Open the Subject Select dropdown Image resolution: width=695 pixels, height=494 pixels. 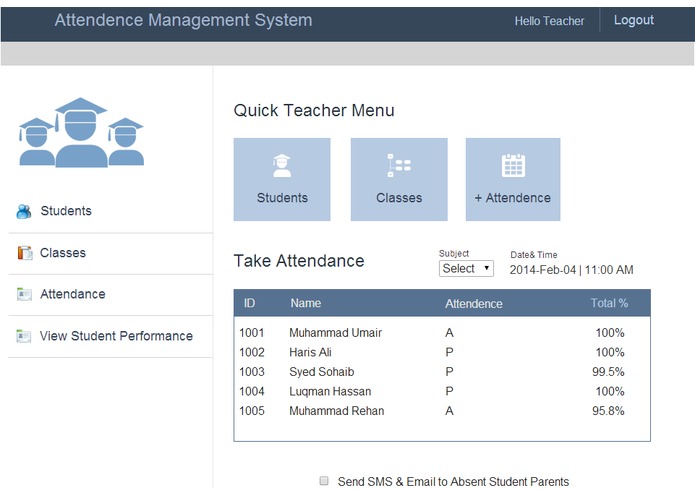tap(466, 268)
